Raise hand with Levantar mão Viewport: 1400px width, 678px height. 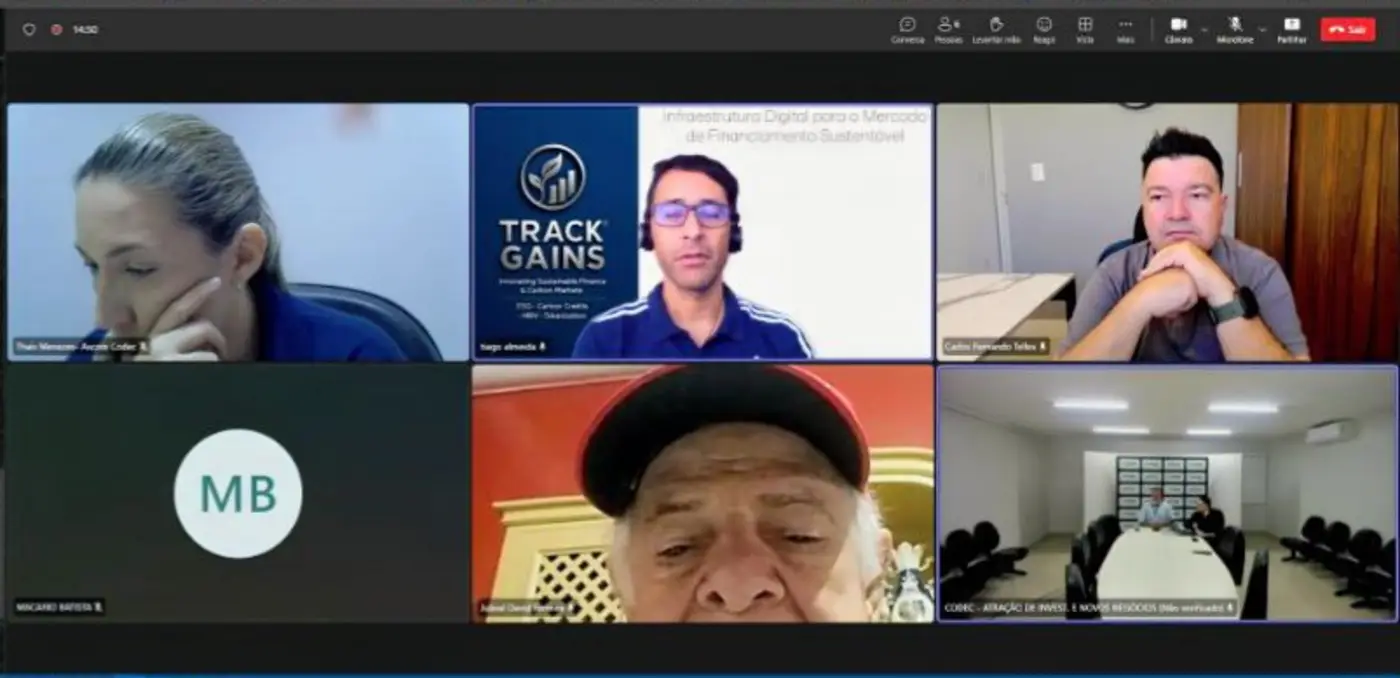pyautogui.click(x=996, y=29)
